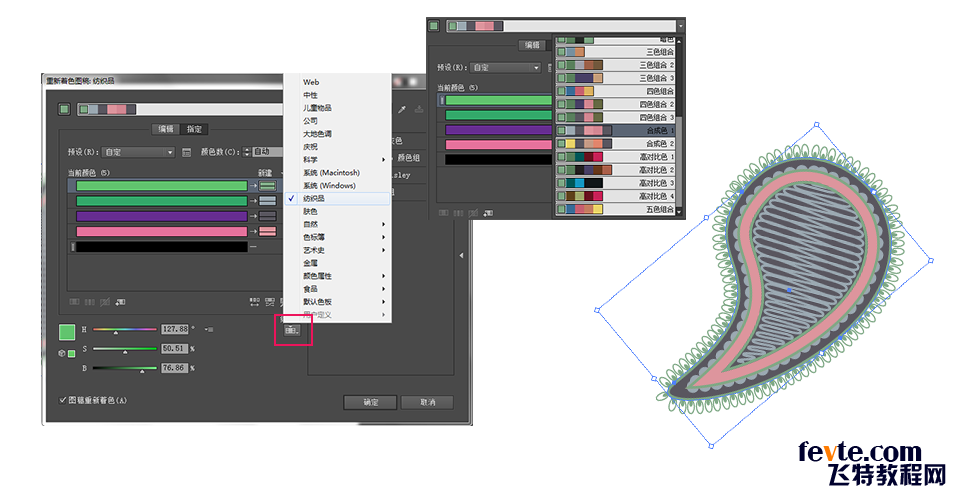Click the swatch library icon in red box

coord(292,330)
